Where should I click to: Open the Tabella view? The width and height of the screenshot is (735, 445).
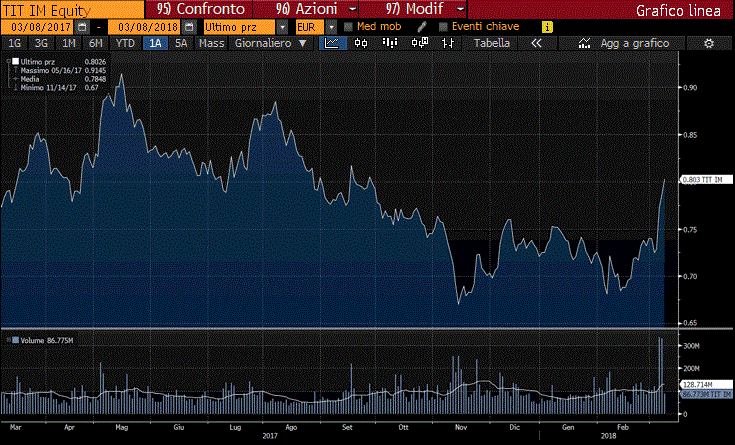[492, 43]
